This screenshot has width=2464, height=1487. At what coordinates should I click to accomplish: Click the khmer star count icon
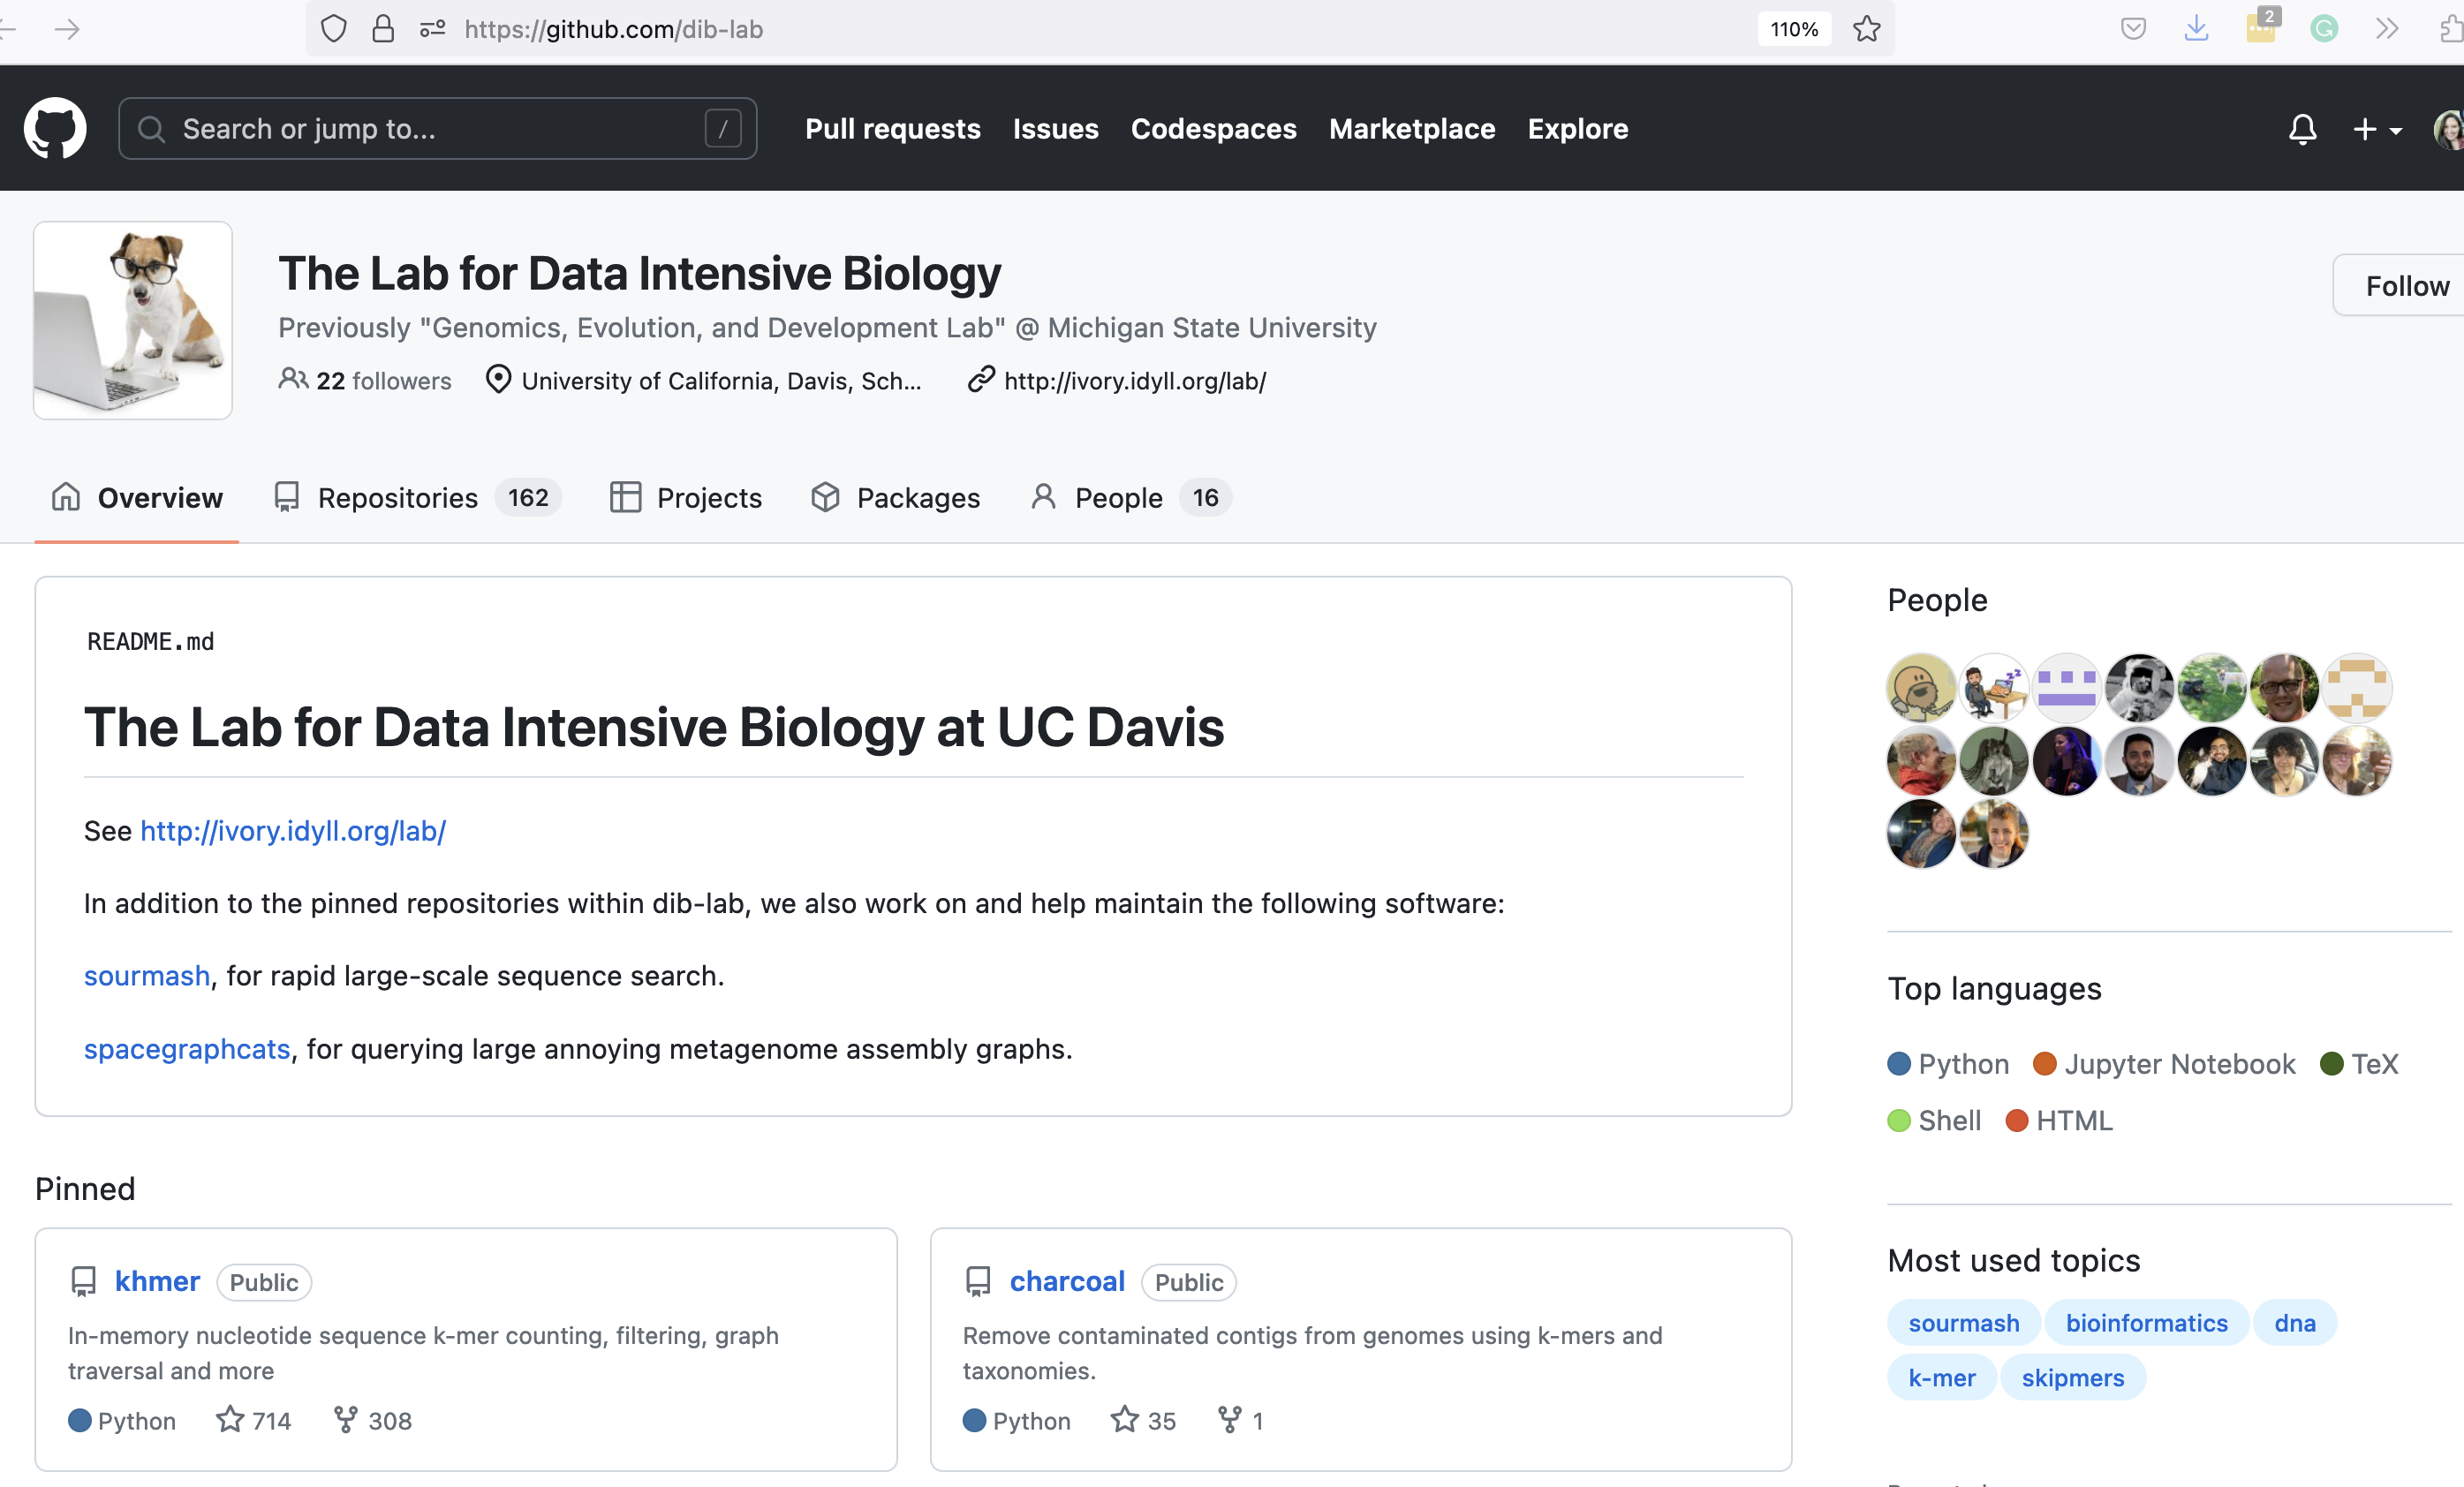coord(230,1419)
